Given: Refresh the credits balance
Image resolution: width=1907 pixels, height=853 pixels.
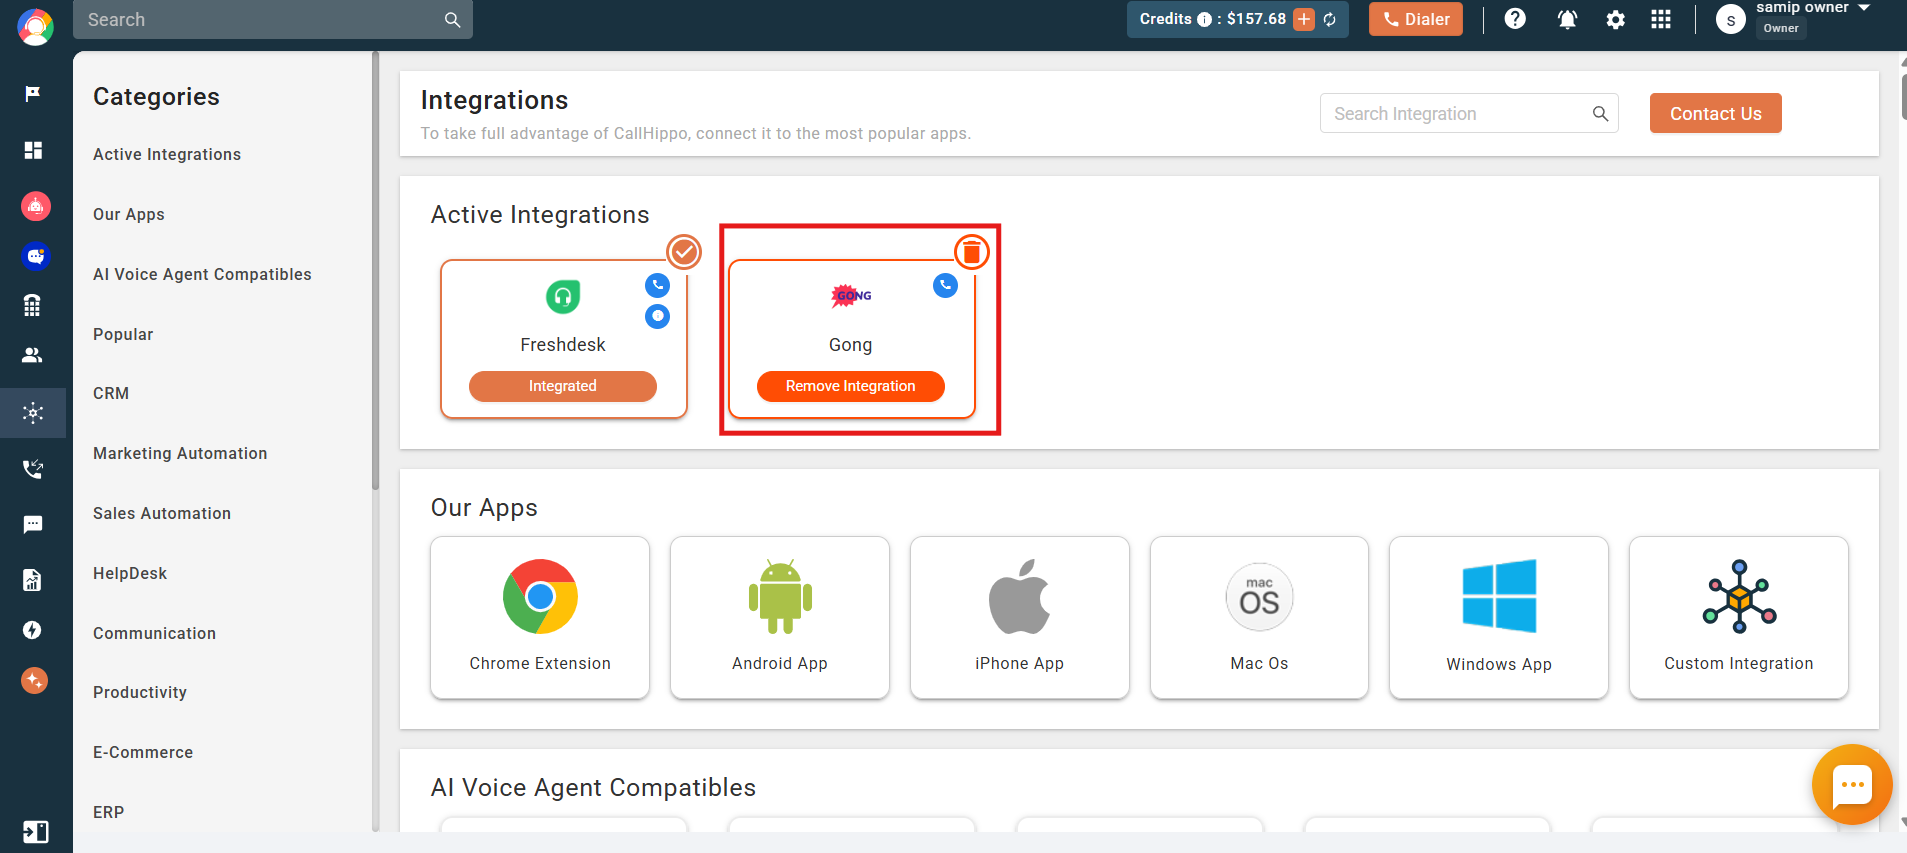Looking at the screenshot, I should point(1330,19).
